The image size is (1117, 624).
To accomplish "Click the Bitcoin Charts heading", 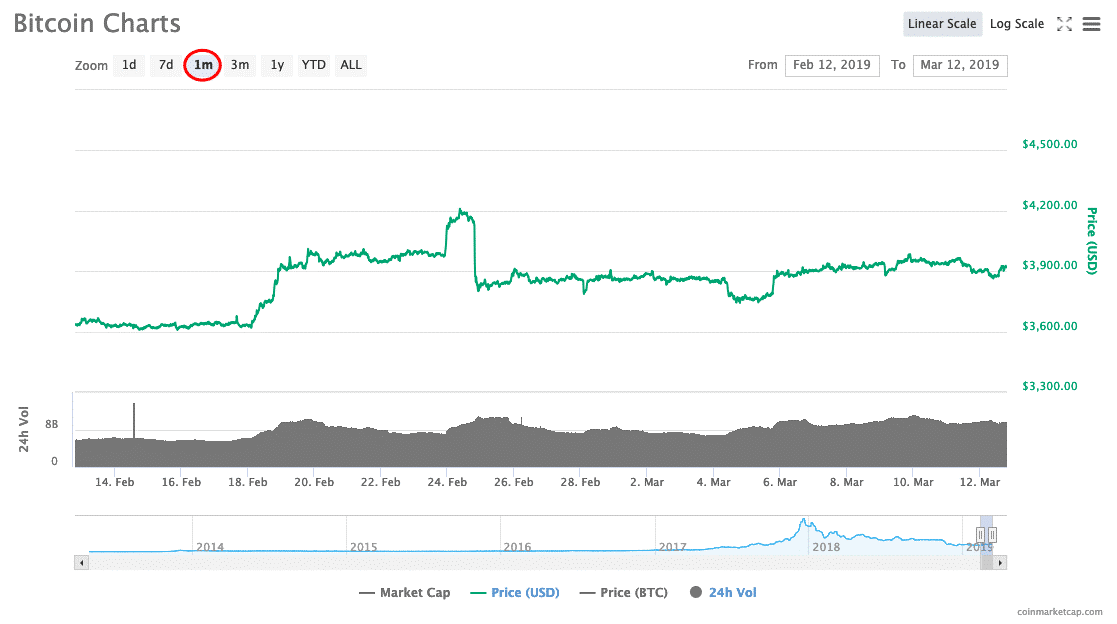I will (97, 24).
